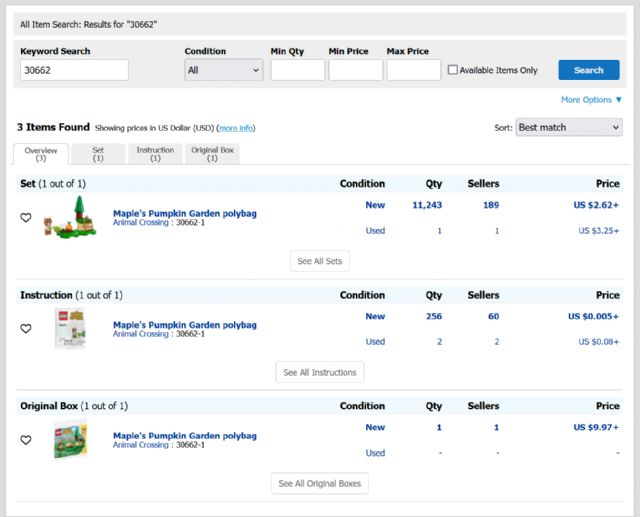The width and height of the screenshot is (640, 517).
Task: Click the heart icon in the Original Box row
Action: [26, 440]
